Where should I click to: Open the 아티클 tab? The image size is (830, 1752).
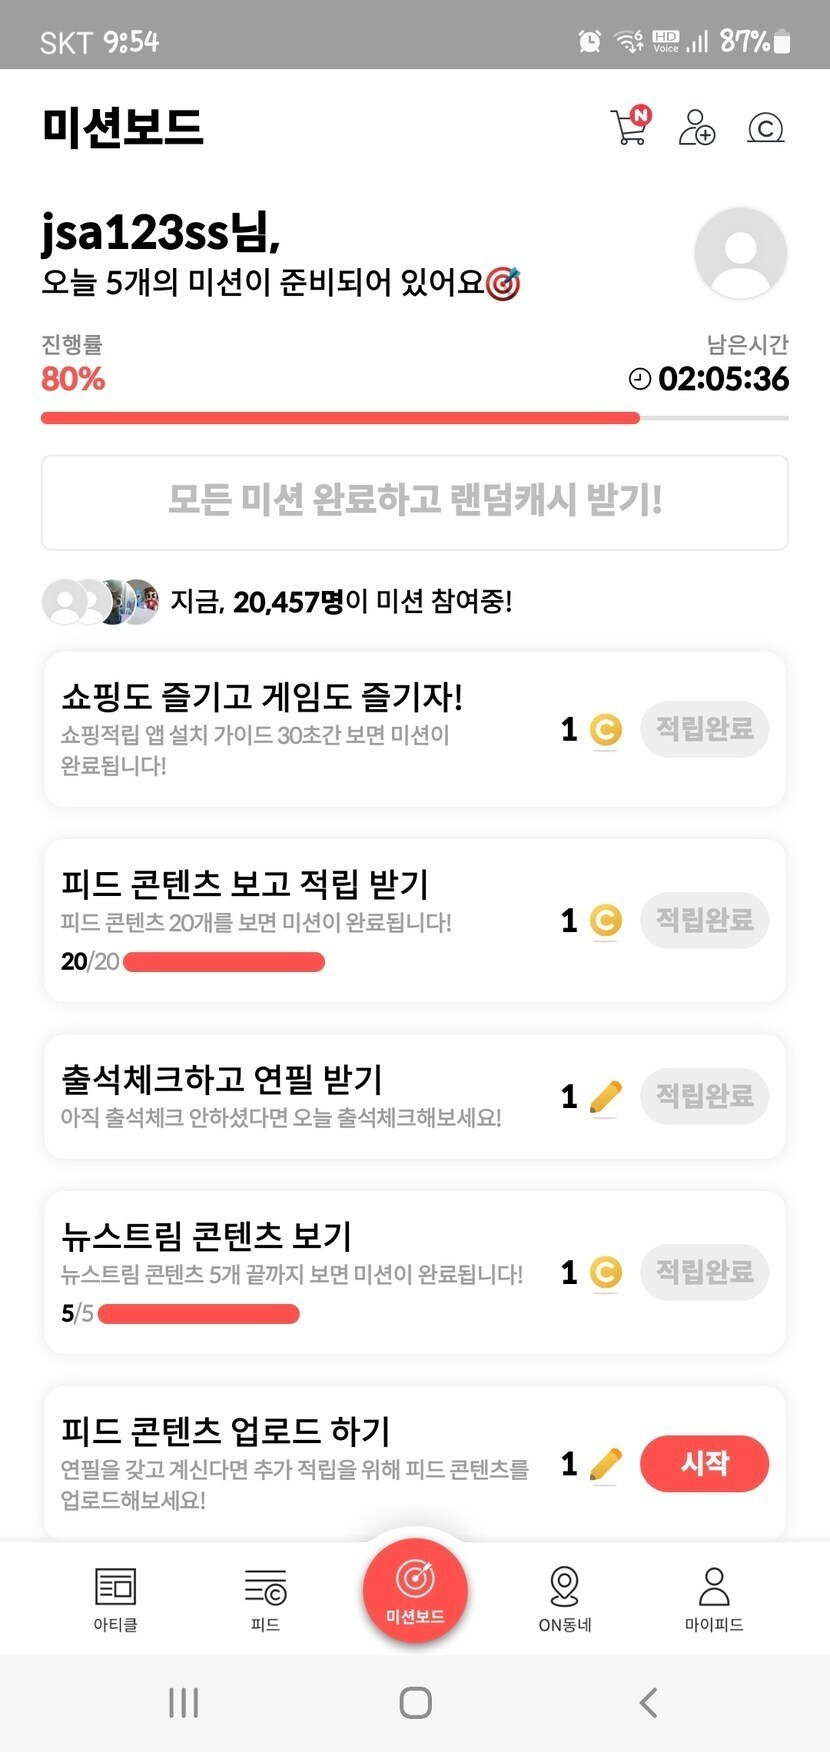(x=115, y=1598)
